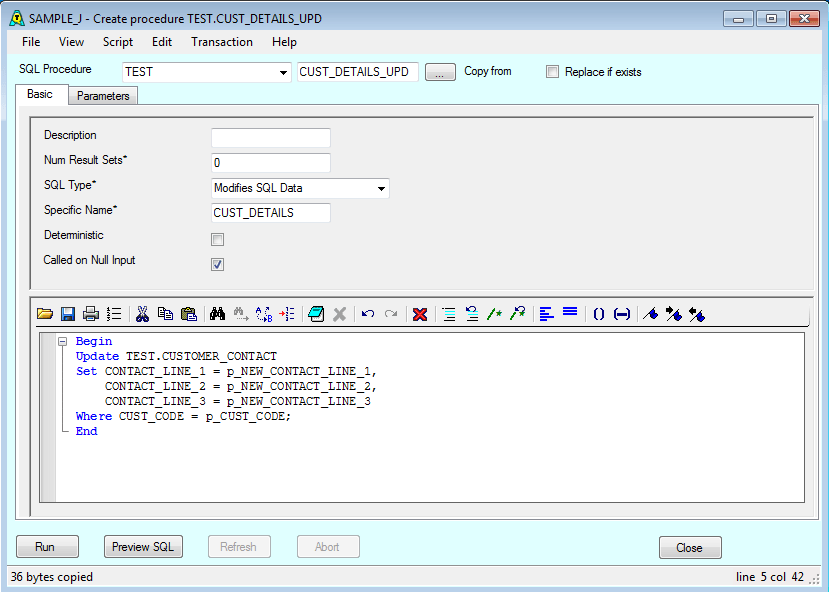
Task: Click the Specific Name field CUST_DETAILS
Action: point(271,213)
